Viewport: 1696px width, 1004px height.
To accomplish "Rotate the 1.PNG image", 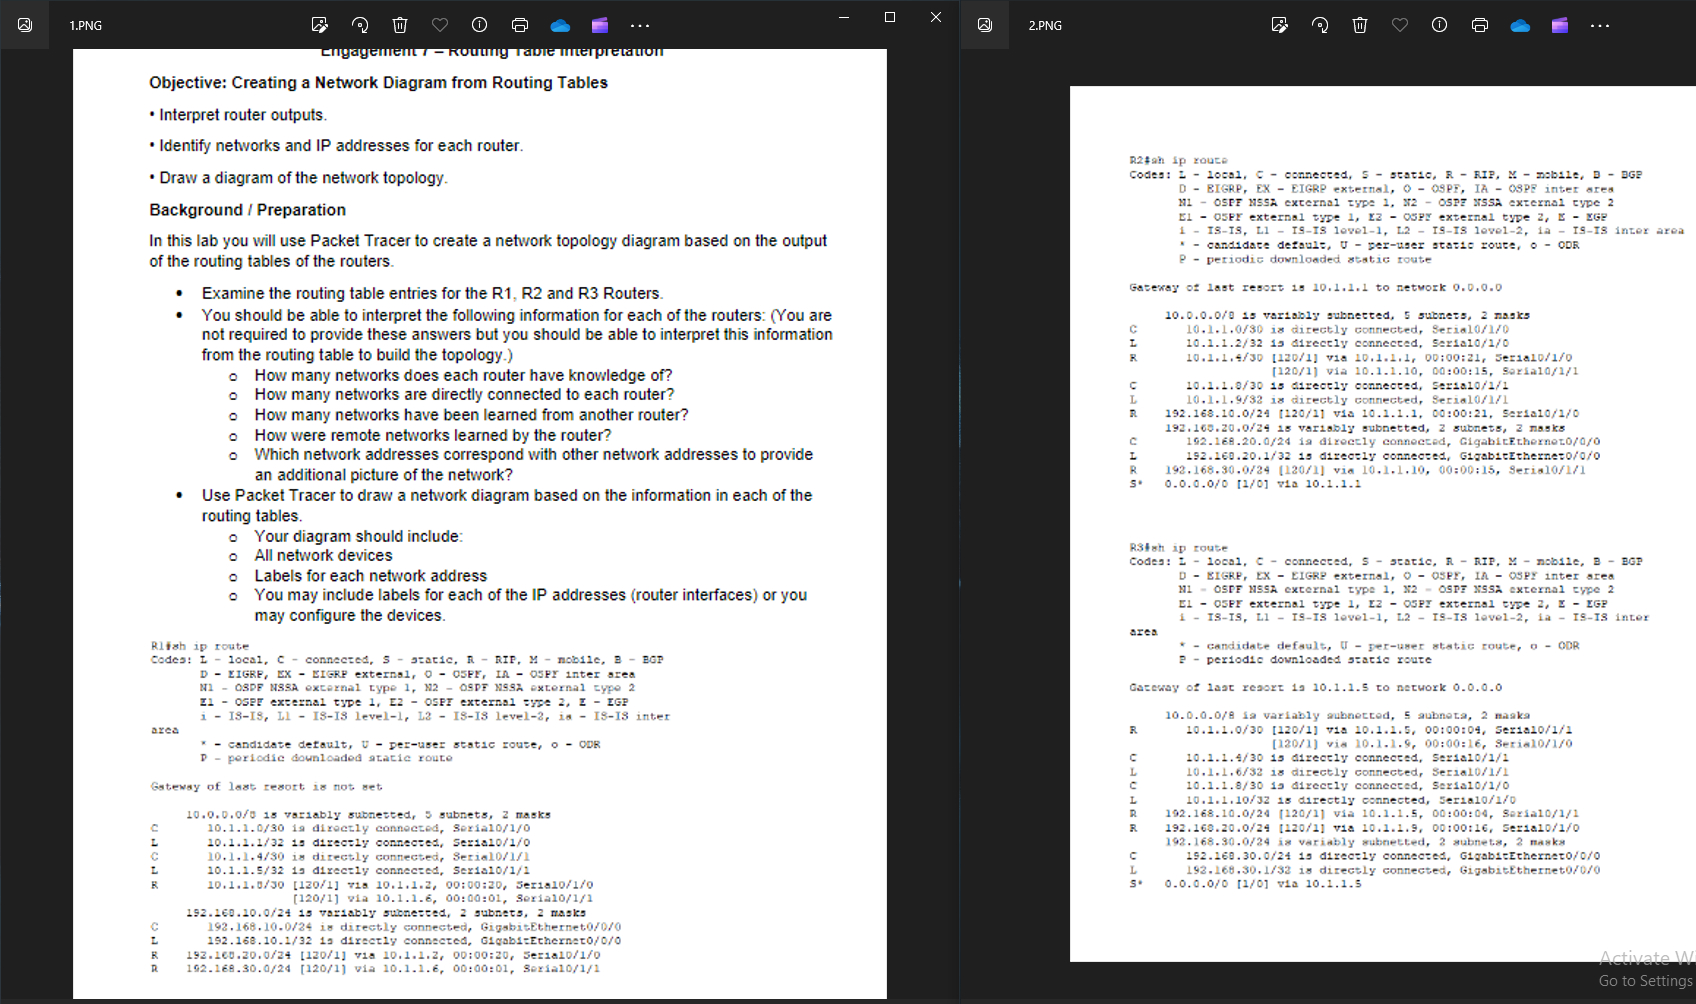I will click(360, 25).
